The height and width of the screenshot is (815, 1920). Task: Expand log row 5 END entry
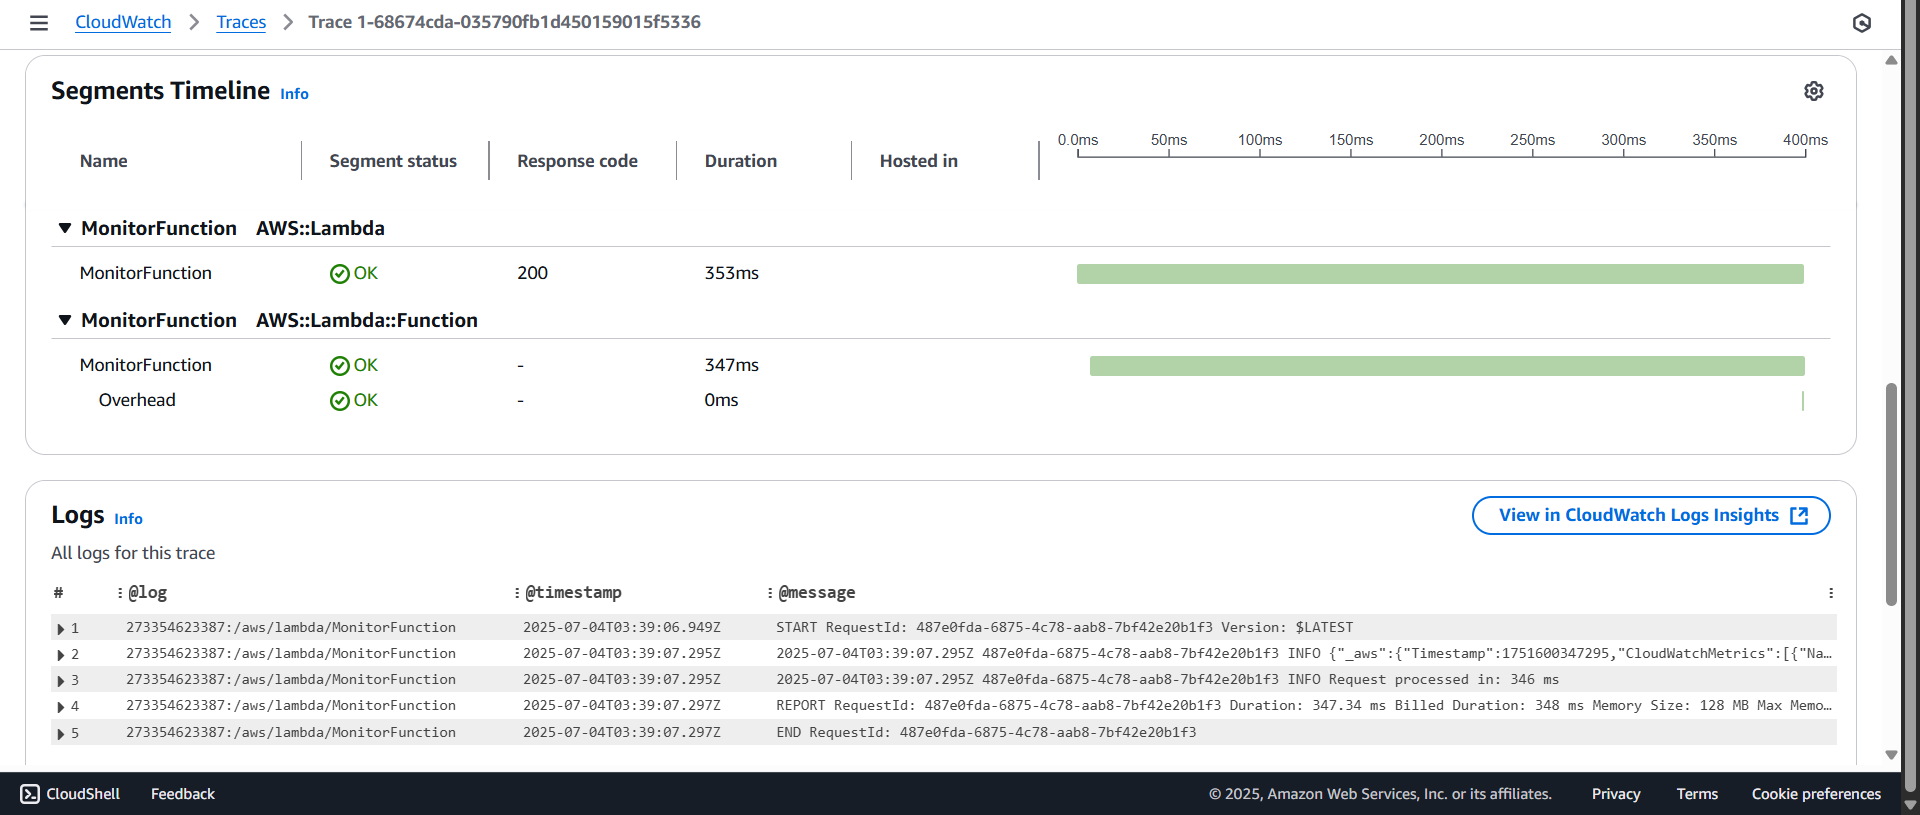point(61,734)
